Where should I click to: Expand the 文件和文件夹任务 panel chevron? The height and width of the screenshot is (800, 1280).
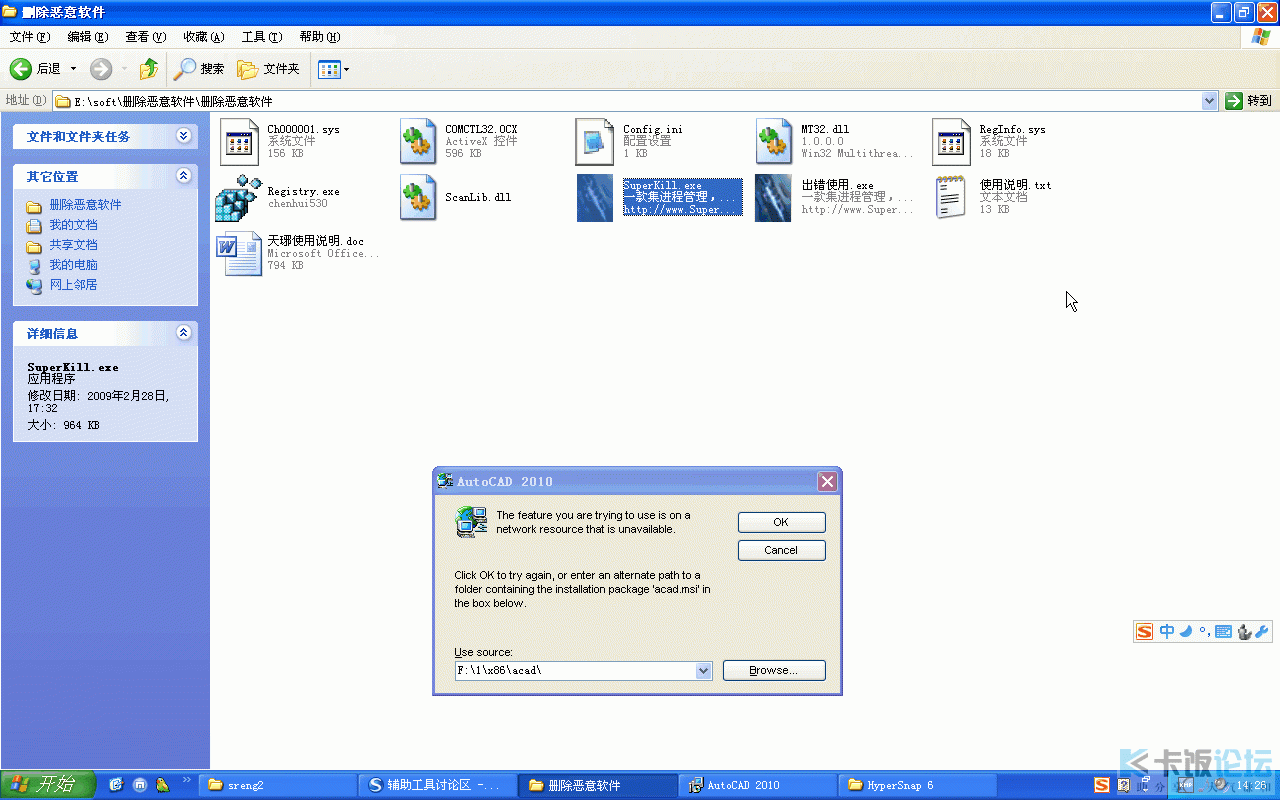click(183, 136)
